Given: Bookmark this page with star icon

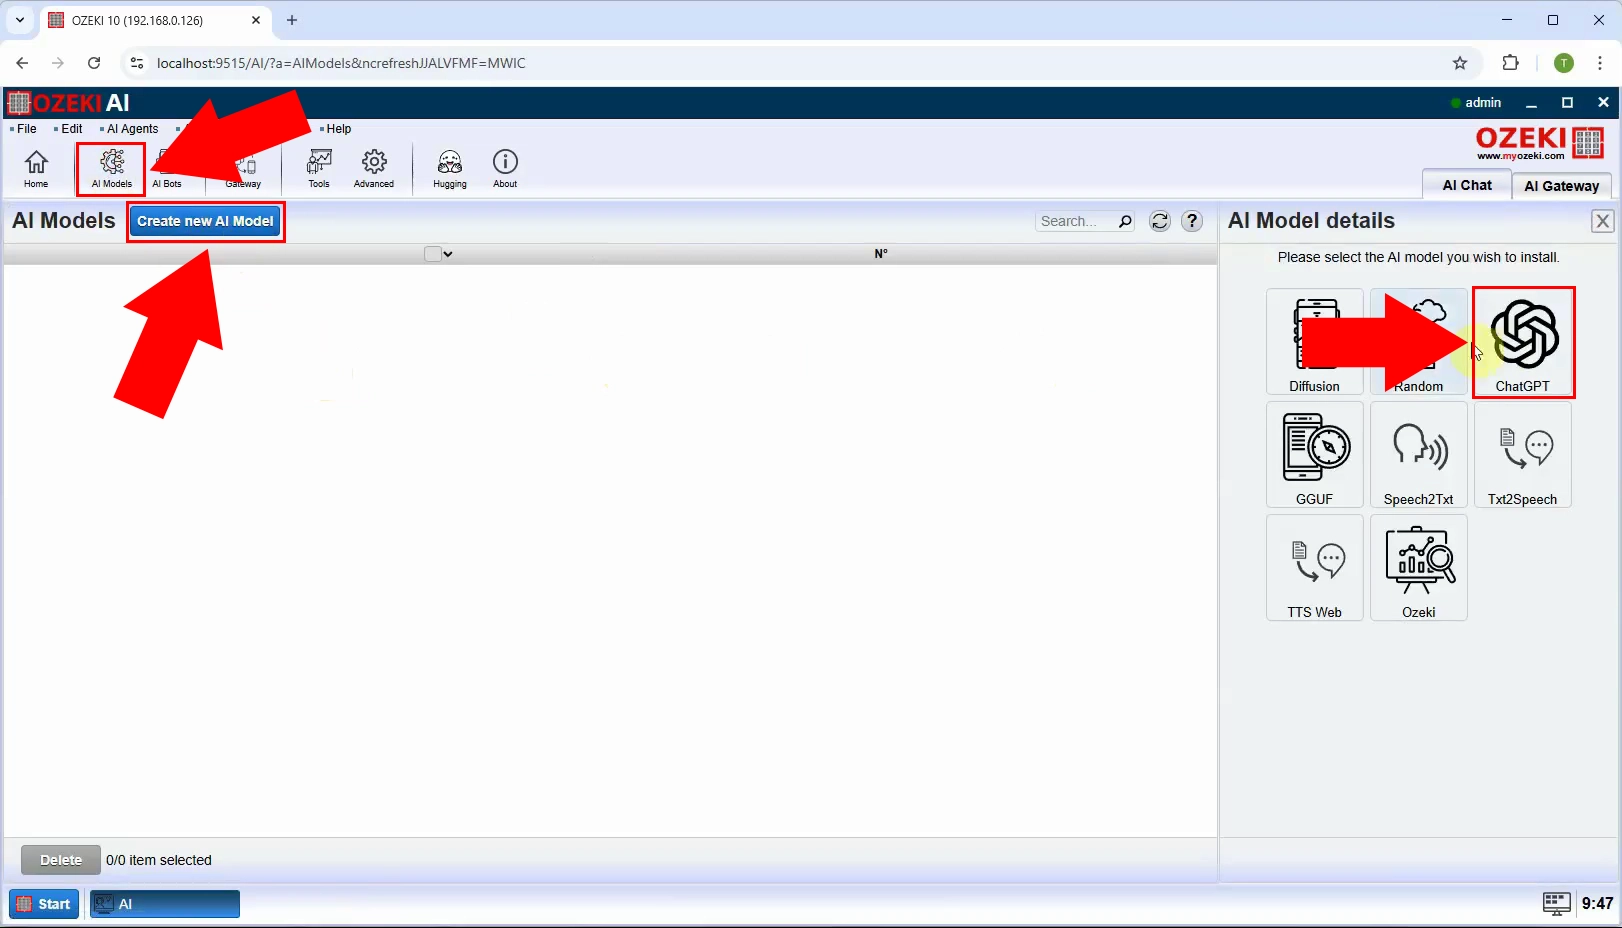Looking at the screenshot, I should click(x=1460, y=63).
